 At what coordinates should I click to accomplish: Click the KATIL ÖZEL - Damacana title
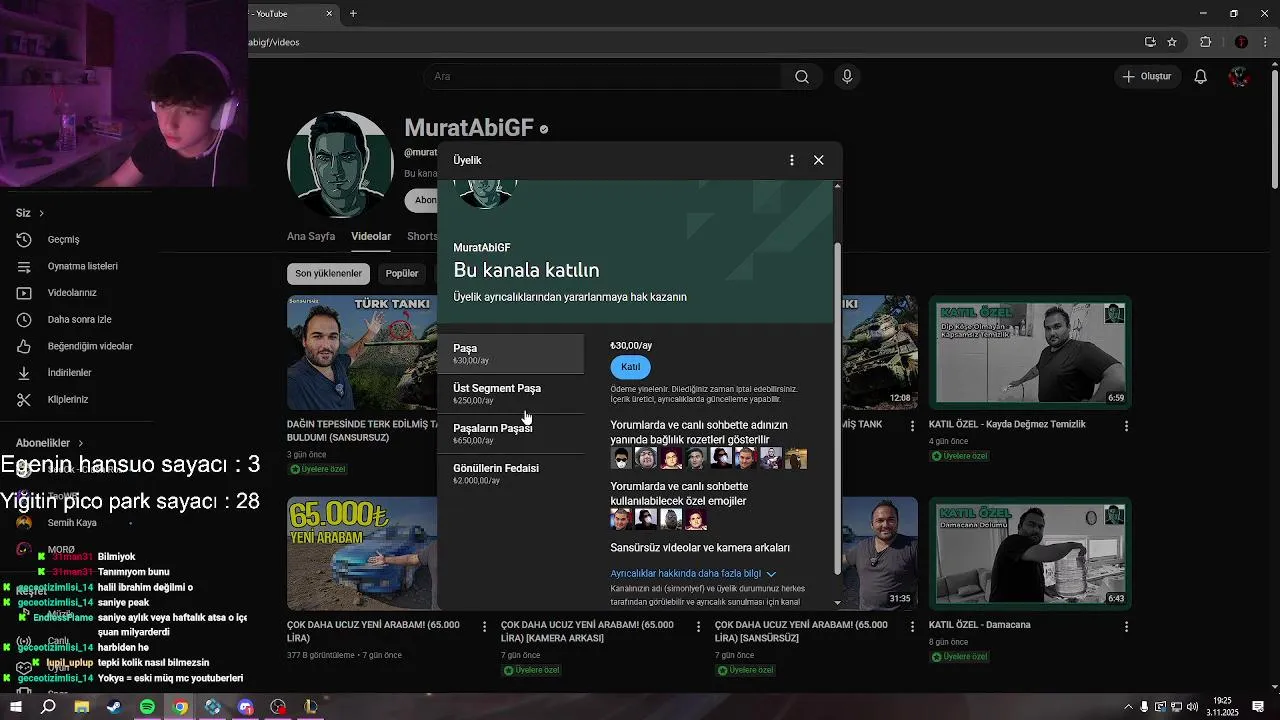tap(979, 625)
